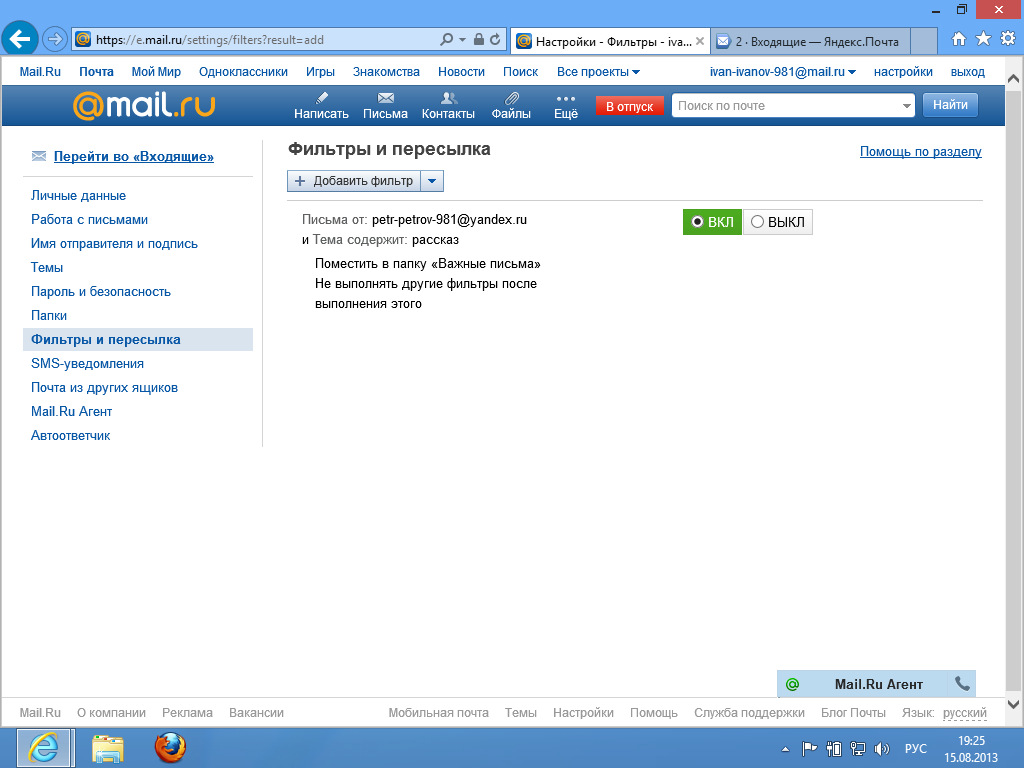
Task: Click the page scrollbar up arrow
Action: (x=1013, y=78)
